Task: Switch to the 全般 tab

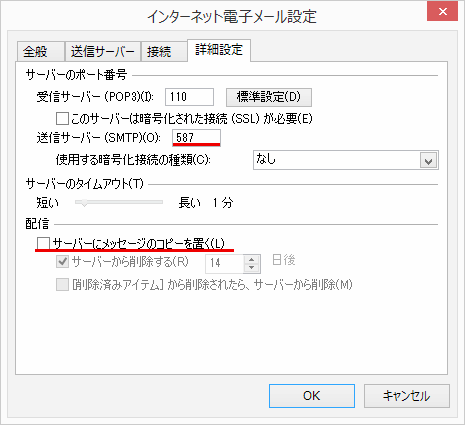Action: (x=40, y=52)
